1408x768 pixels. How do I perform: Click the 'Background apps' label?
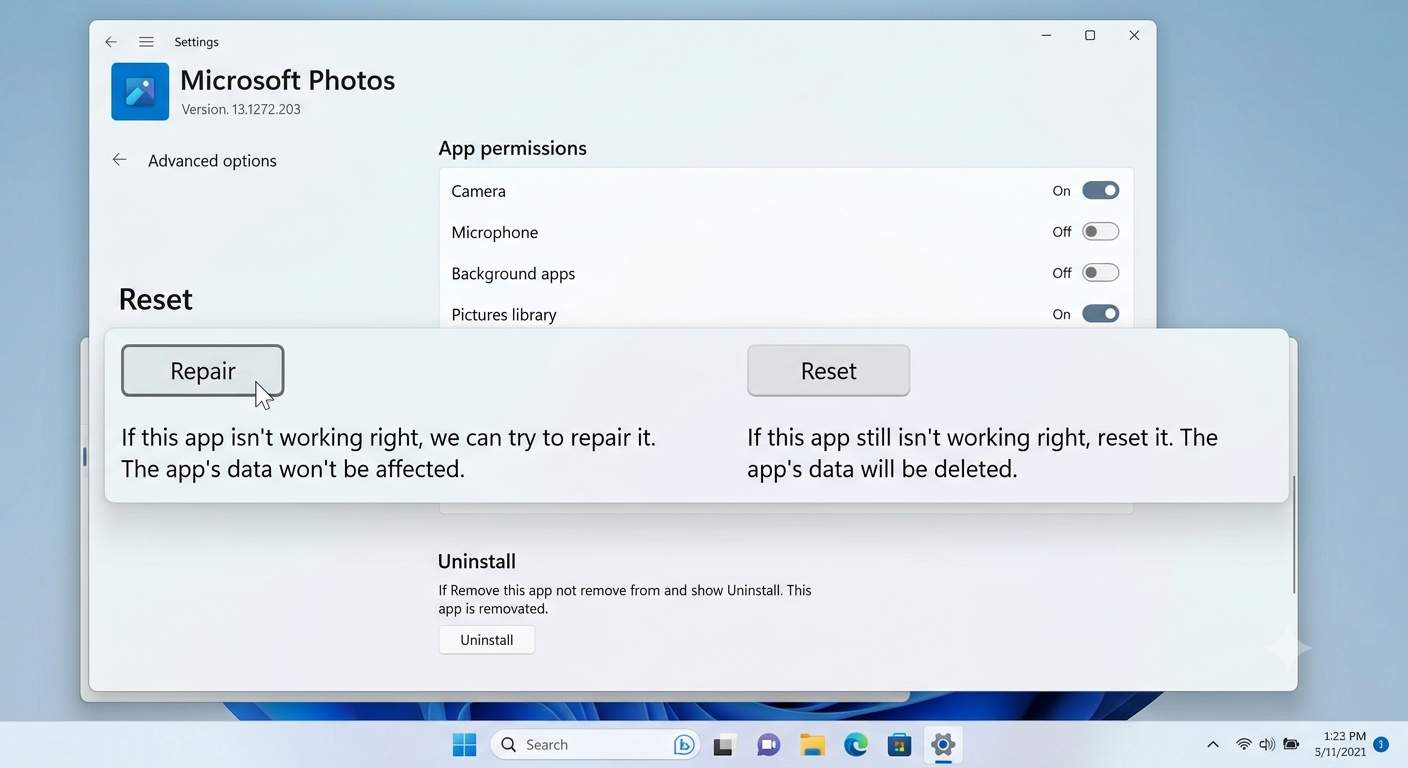513,273
